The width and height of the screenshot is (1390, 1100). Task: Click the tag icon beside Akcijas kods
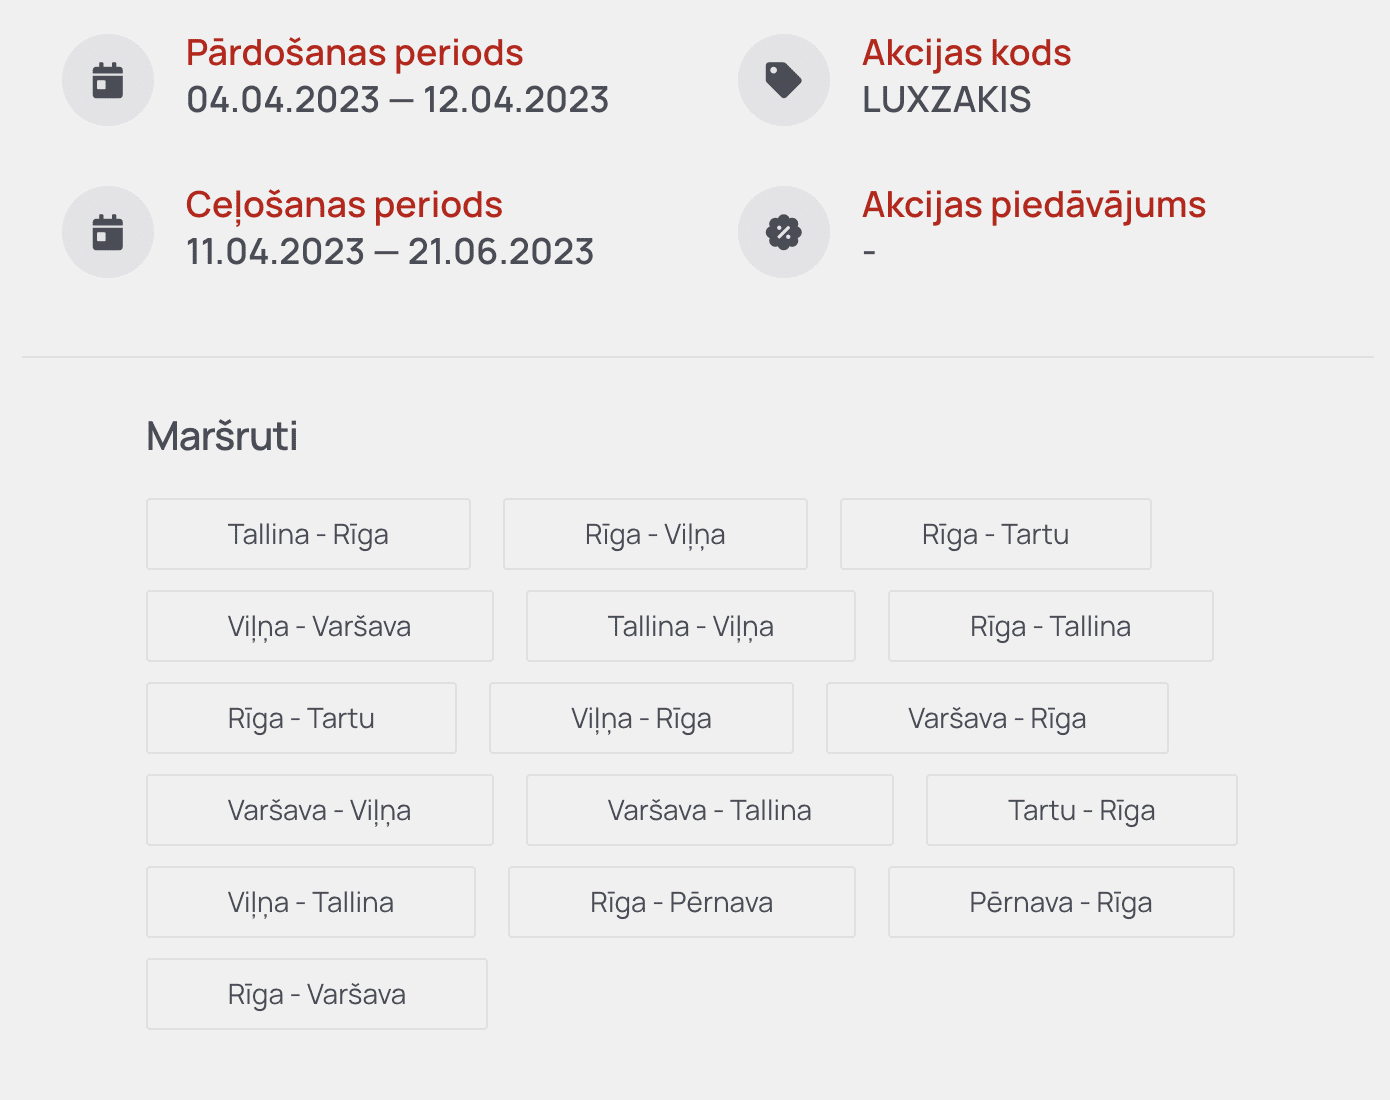coord(784,80)
